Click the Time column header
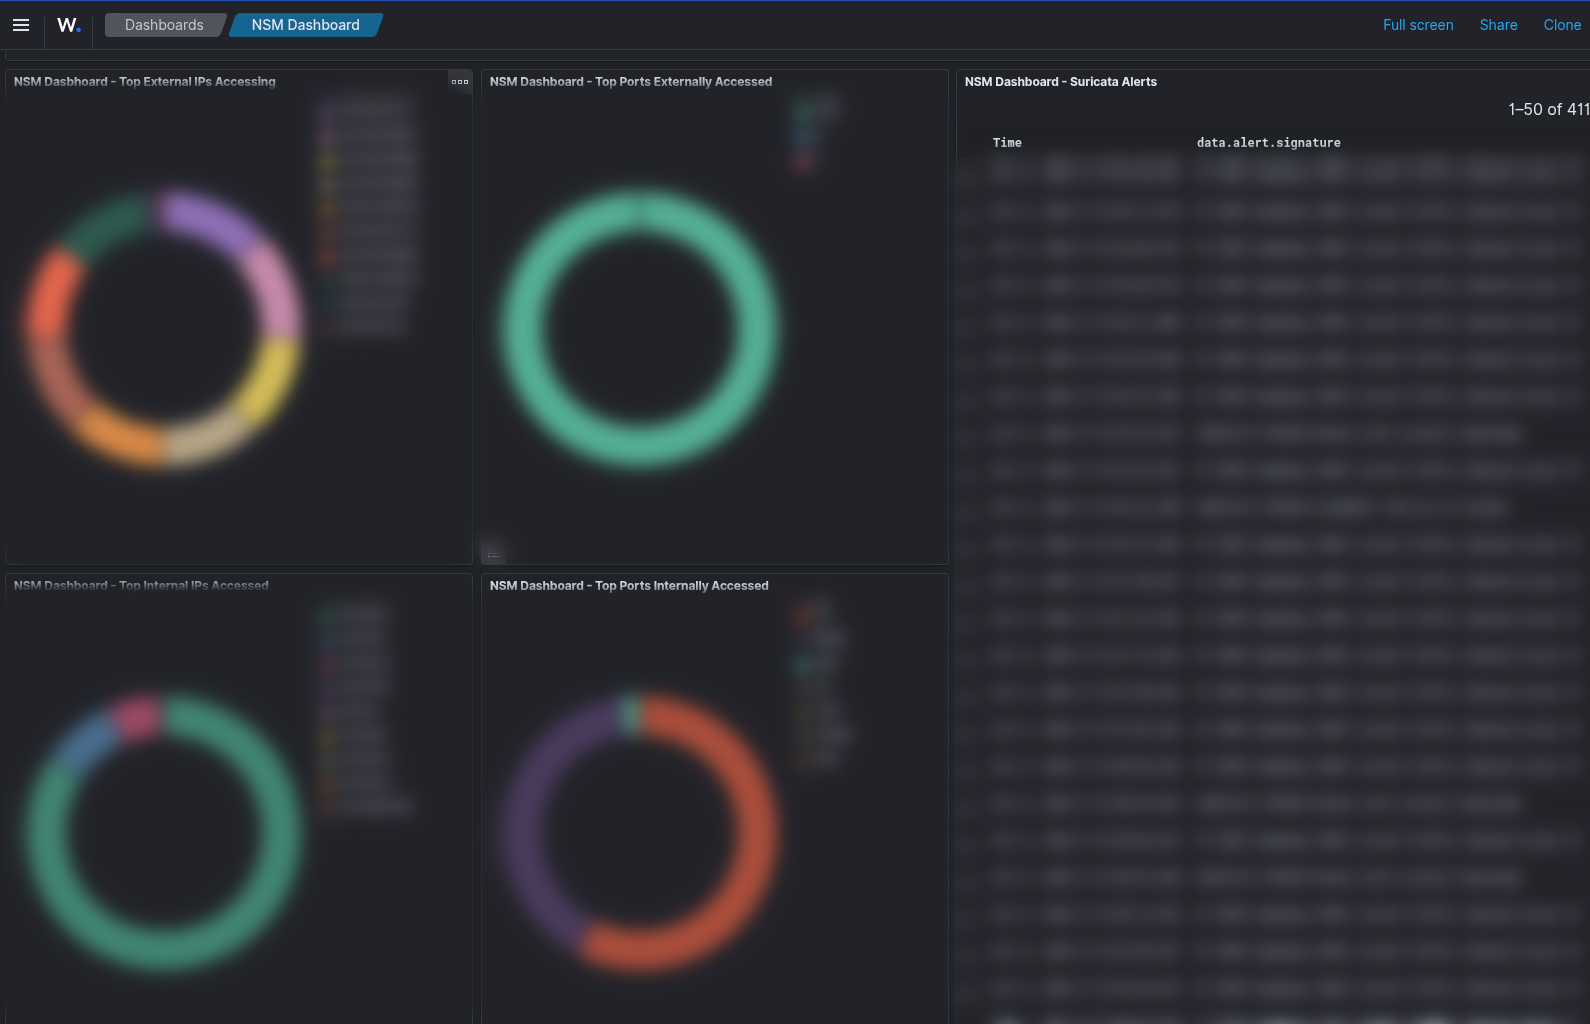Viewport: 1590px width, 1024px height. 1007,143
